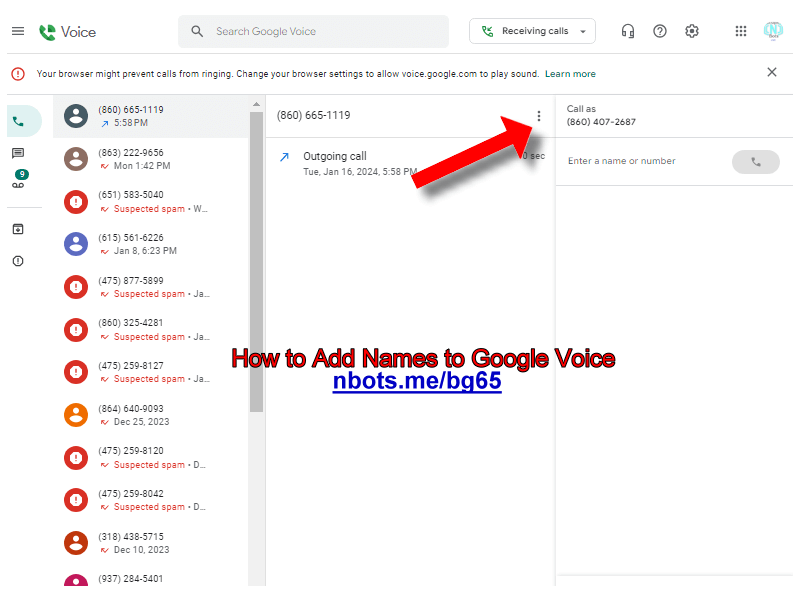Screen dimensions: 800x600
Task: Open call entry (860) 325-4281
Action: tap(151, 330)
